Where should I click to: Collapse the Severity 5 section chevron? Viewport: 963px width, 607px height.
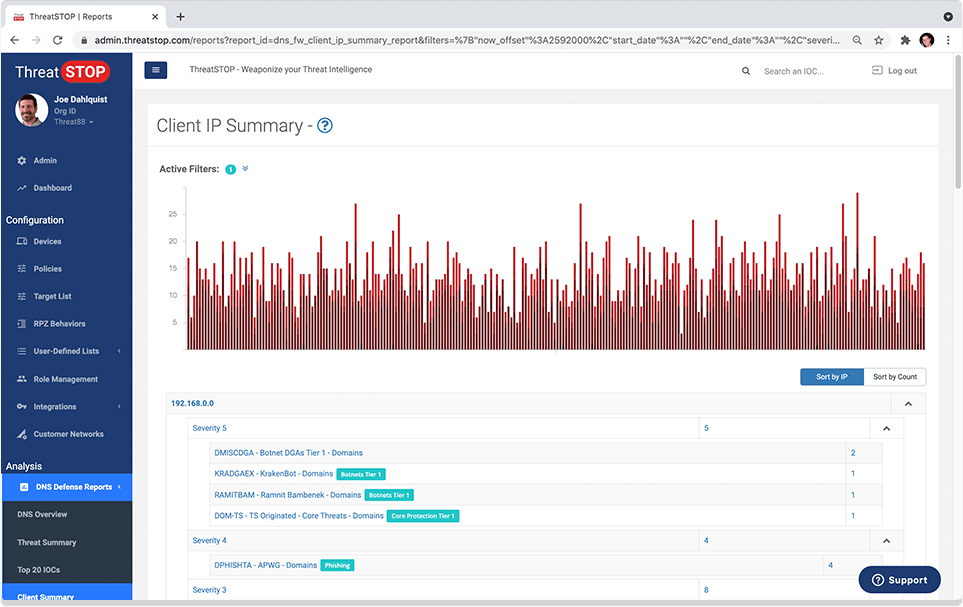coord(886,428)
